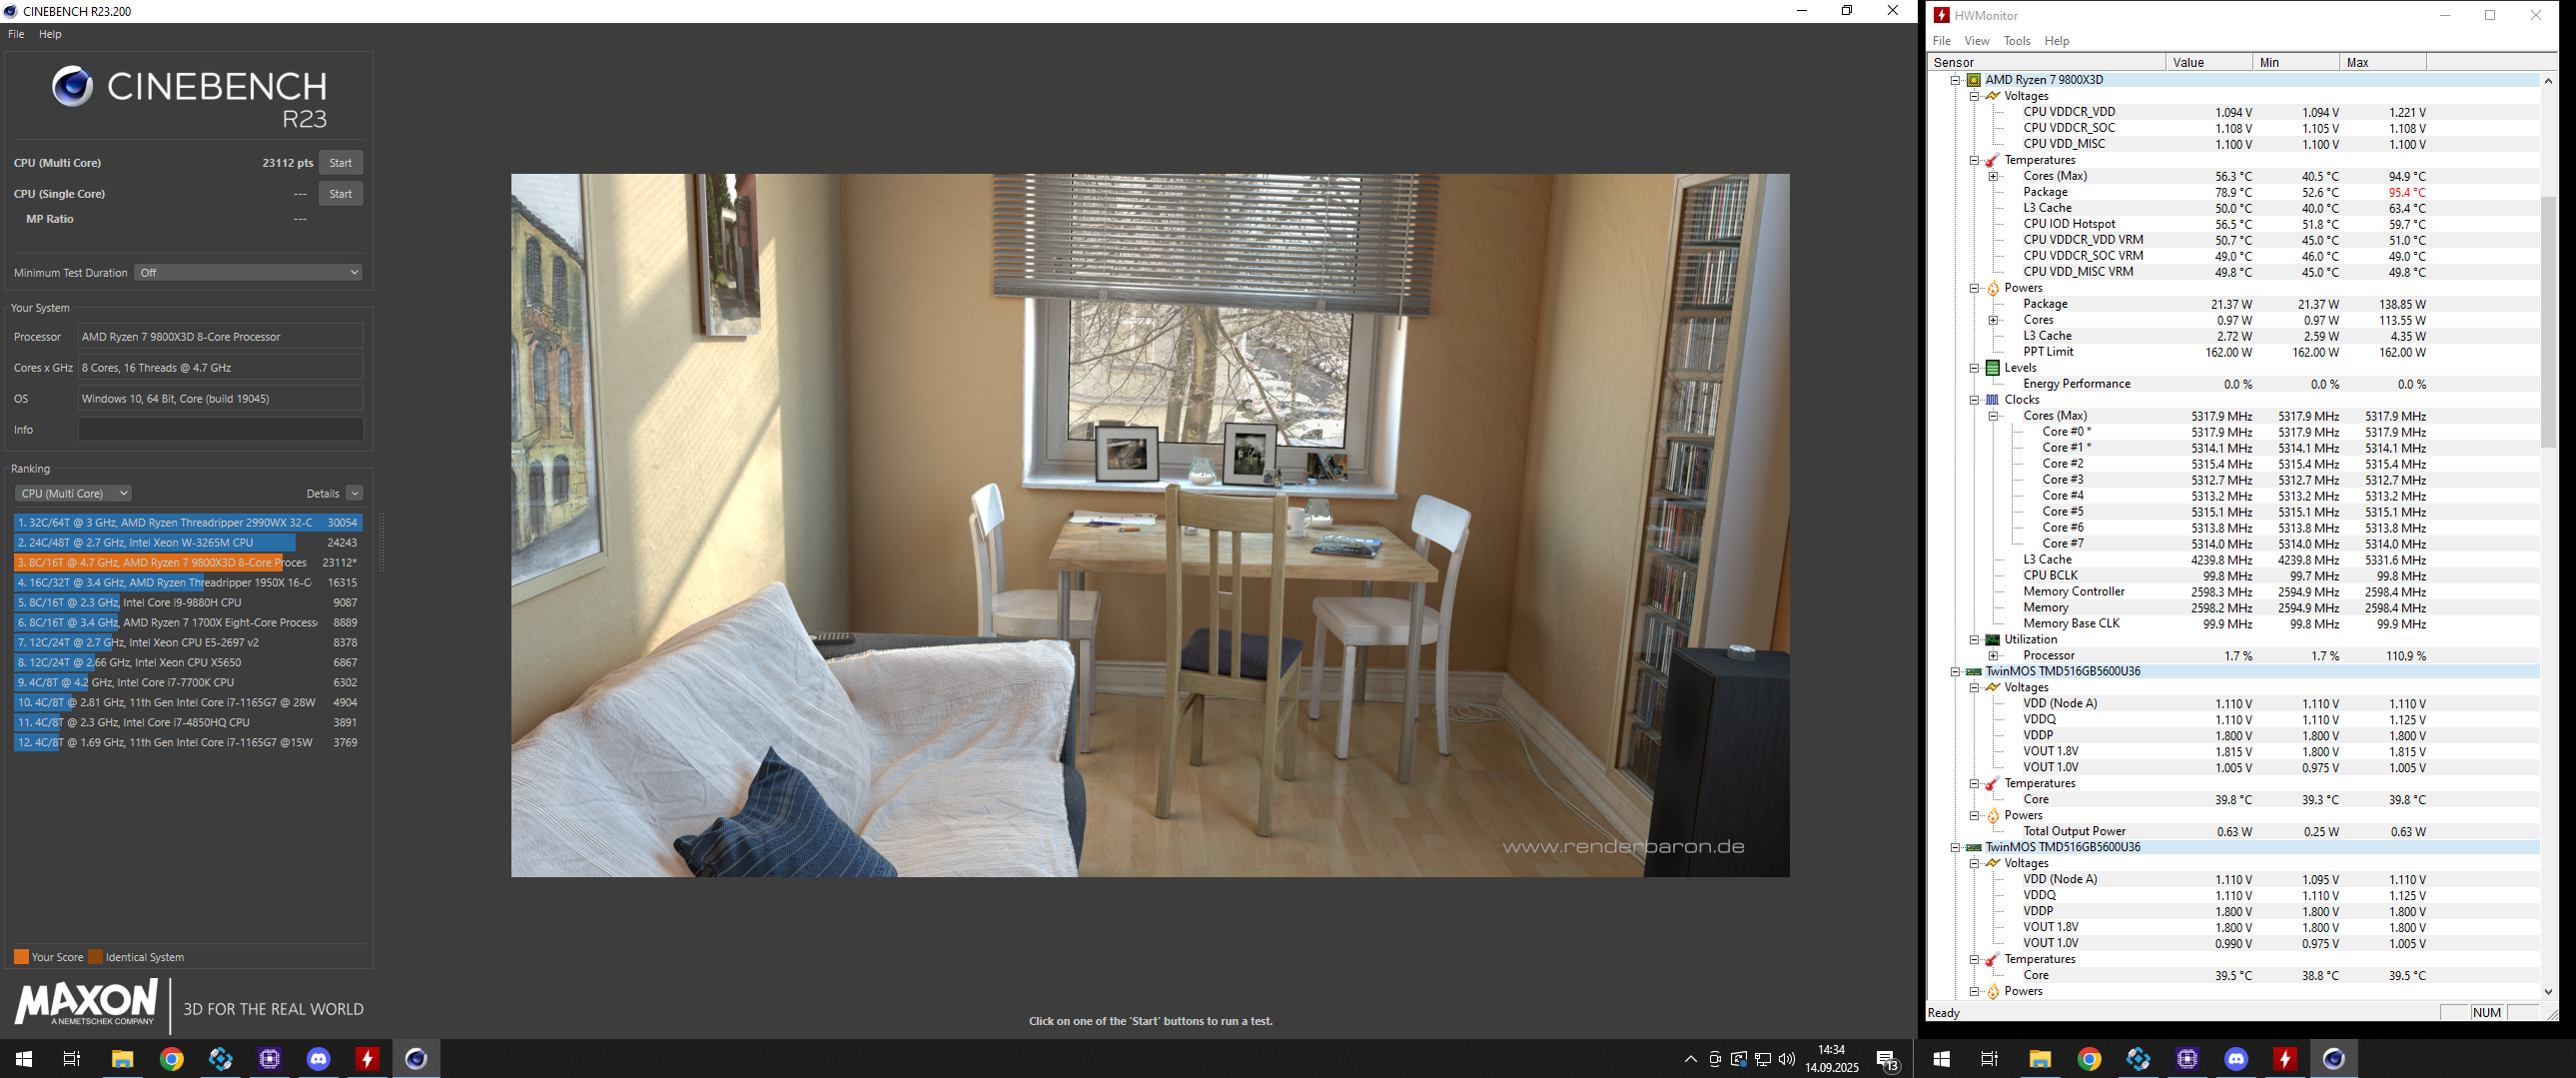Open the HWMonitor Help menu
The height and width of the screenshot is (1078, 2576).
pos(2057,41)
